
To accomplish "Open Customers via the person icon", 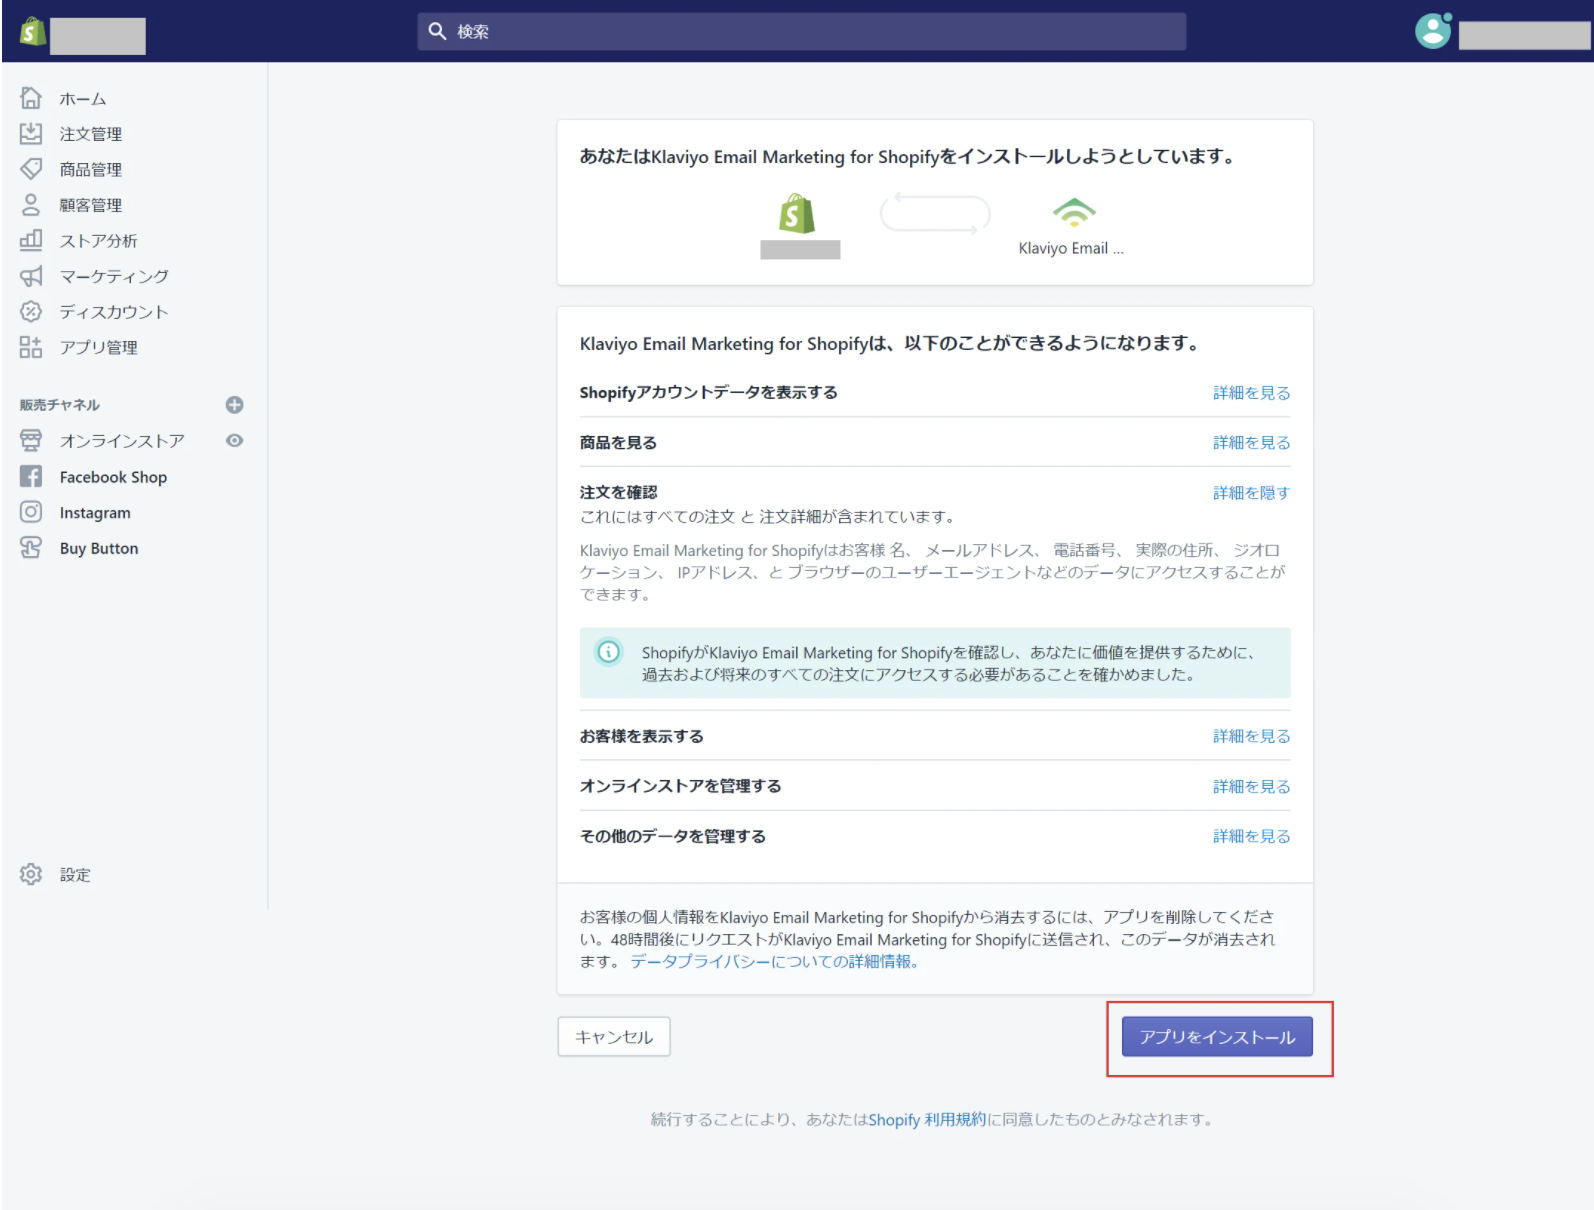I will click(31, 205).
